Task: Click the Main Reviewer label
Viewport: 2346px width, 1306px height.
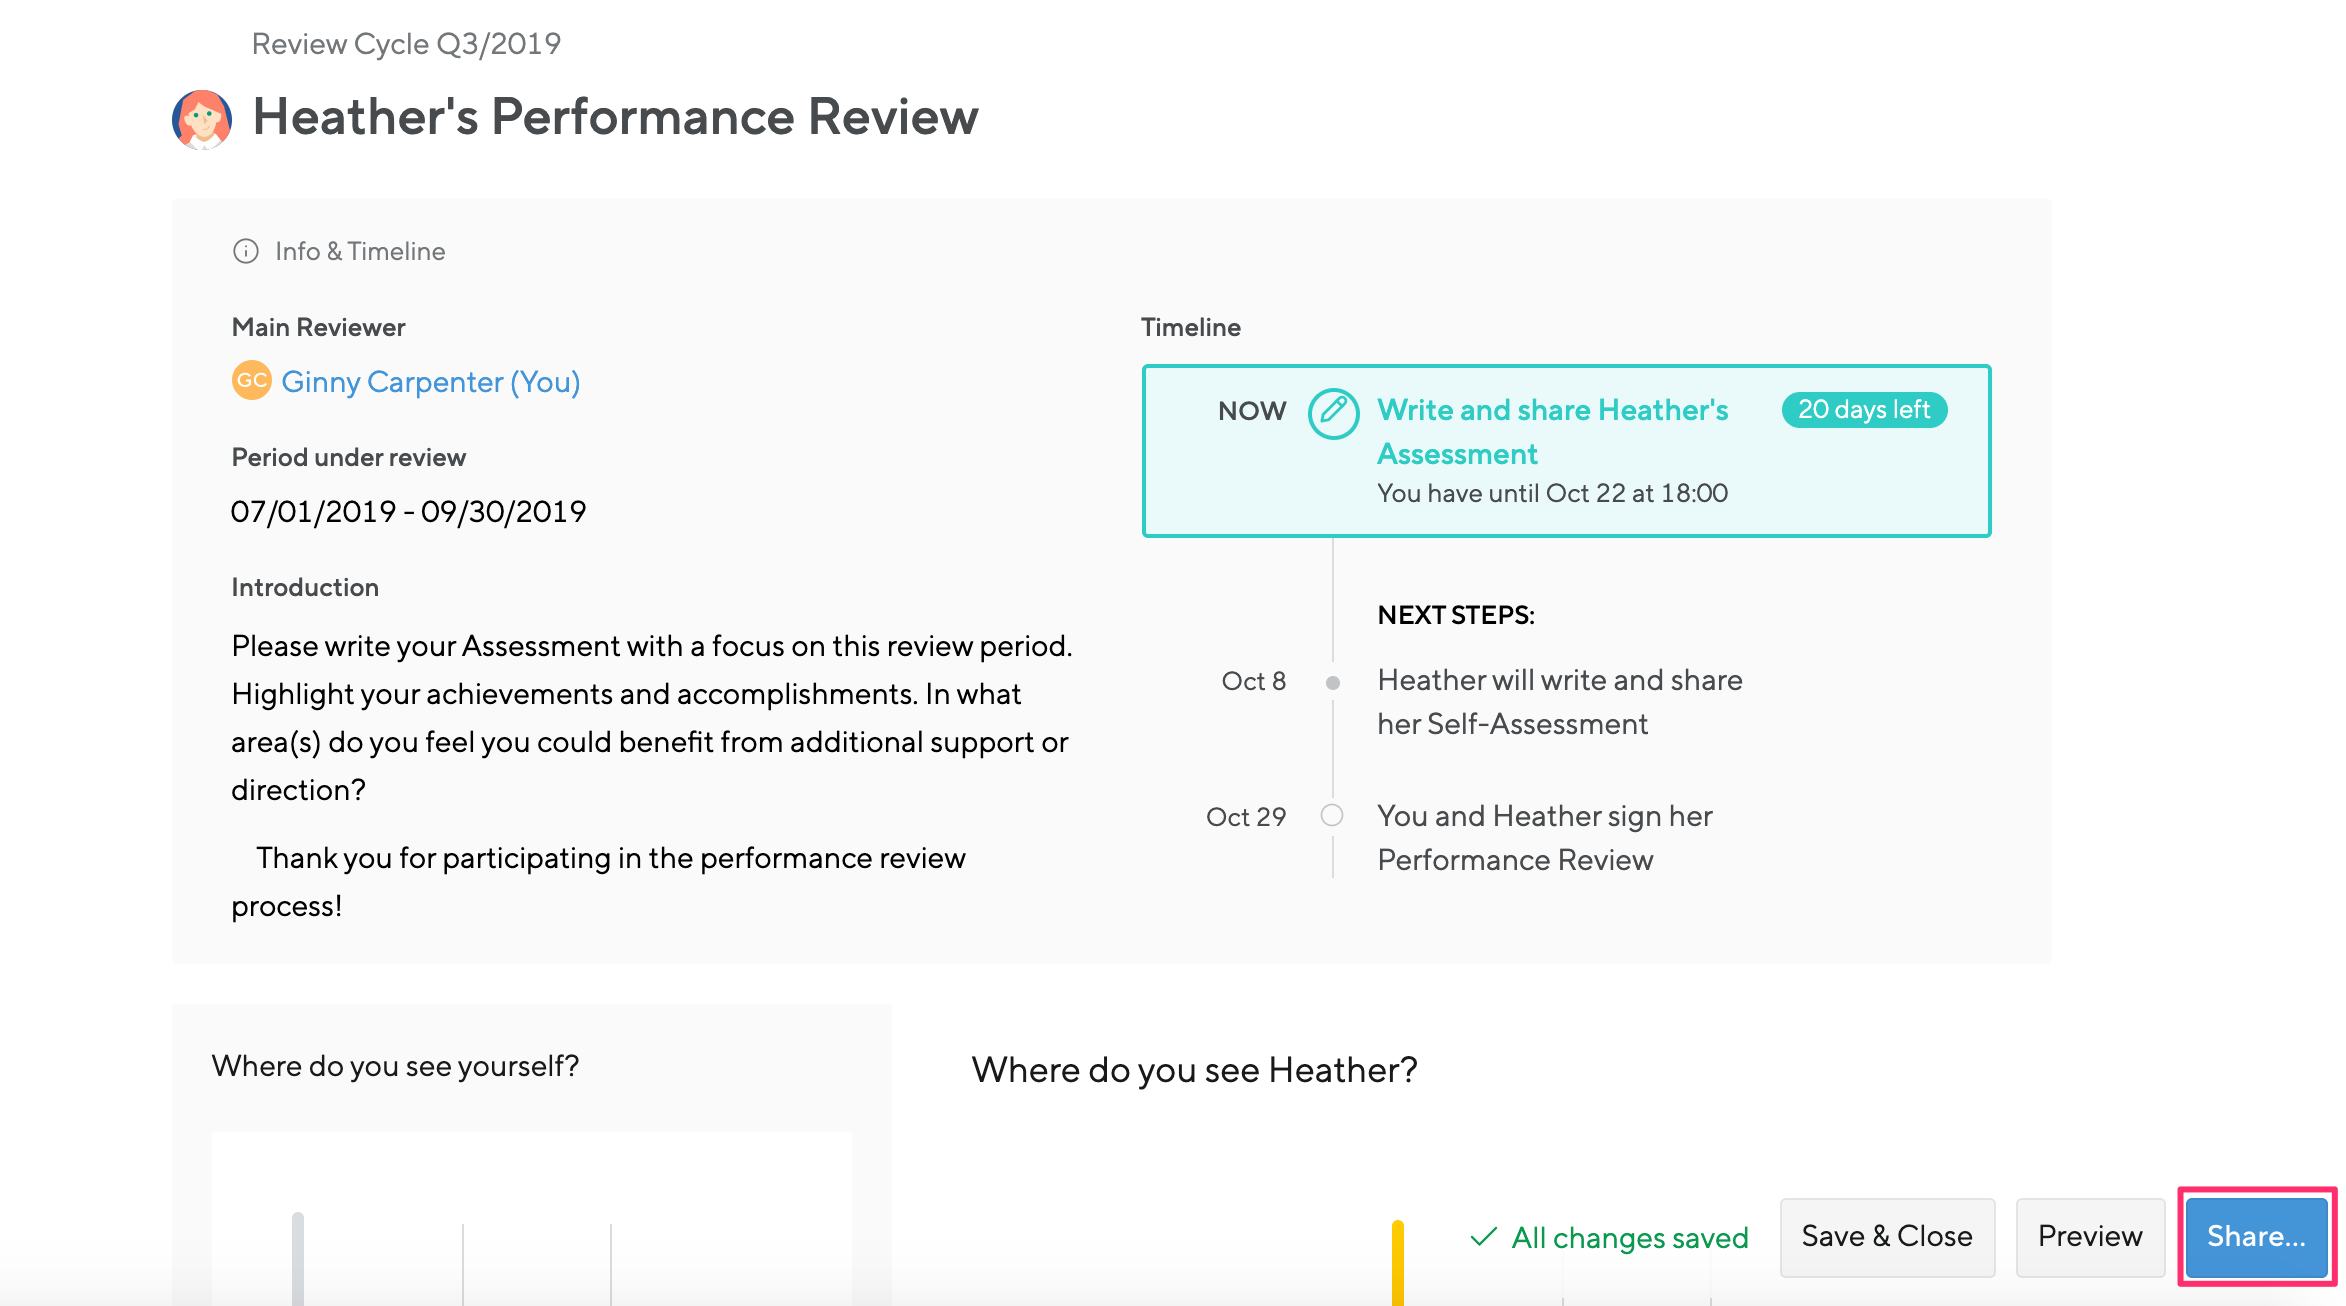Action: click(318, 327)
